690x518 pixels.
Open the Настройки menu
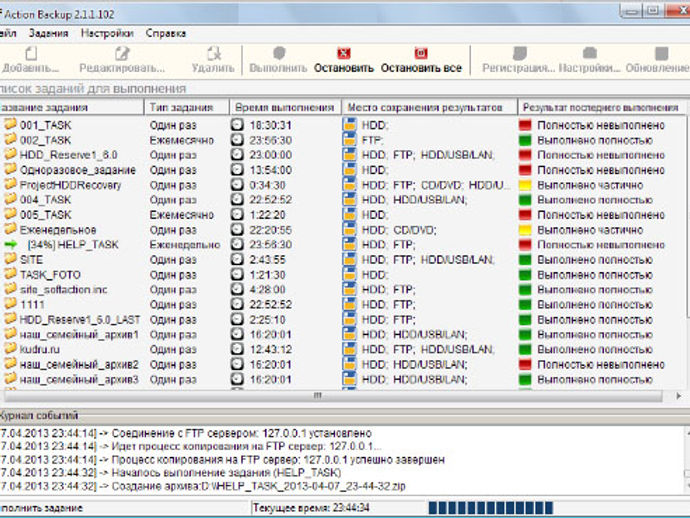pos(107,33)
